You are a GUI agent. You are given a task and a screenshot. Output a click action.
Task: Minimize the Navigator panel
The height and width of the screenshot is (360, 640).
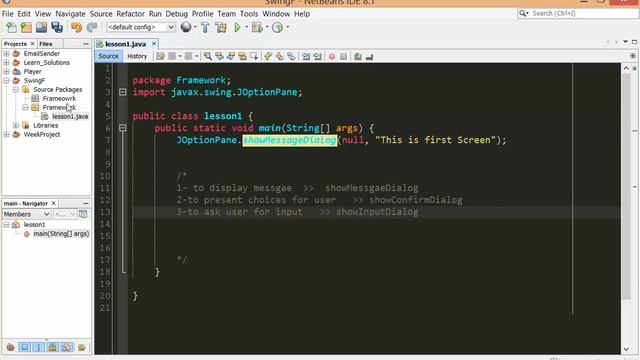pyautogui.click(x=86, y=203)
